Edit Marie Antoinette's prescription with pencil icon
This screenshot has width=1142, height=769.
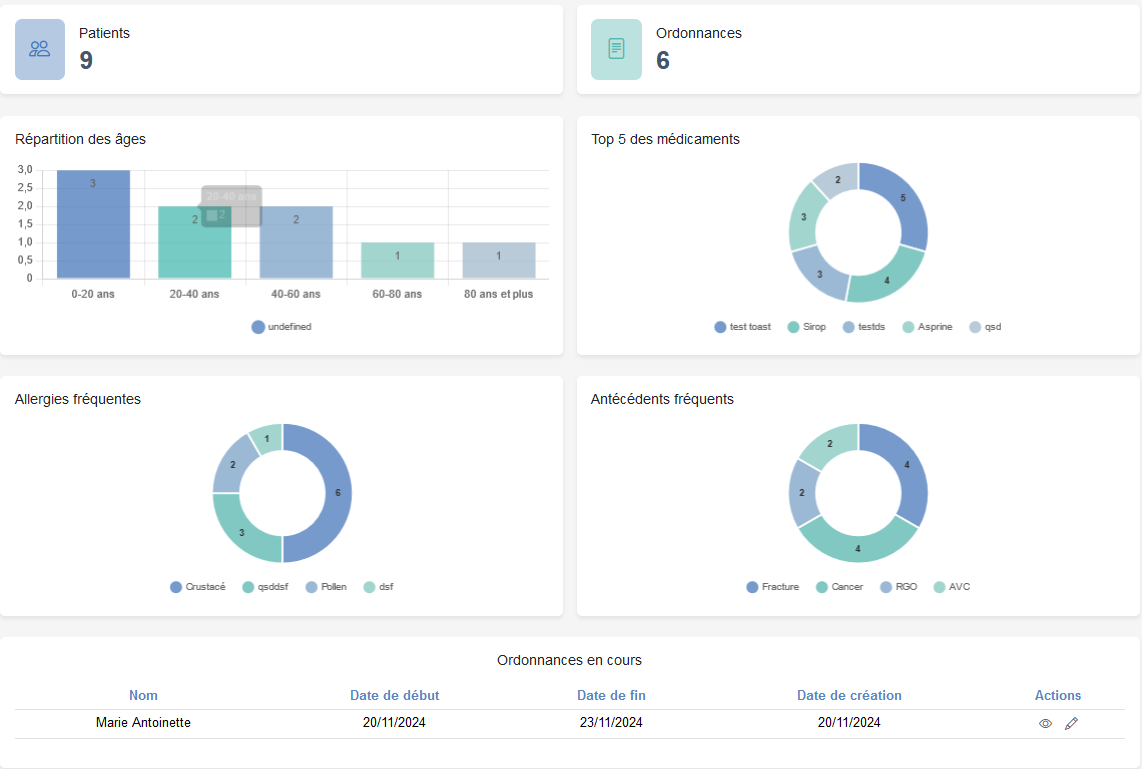pyautogui.click(x=1071, y=723)
